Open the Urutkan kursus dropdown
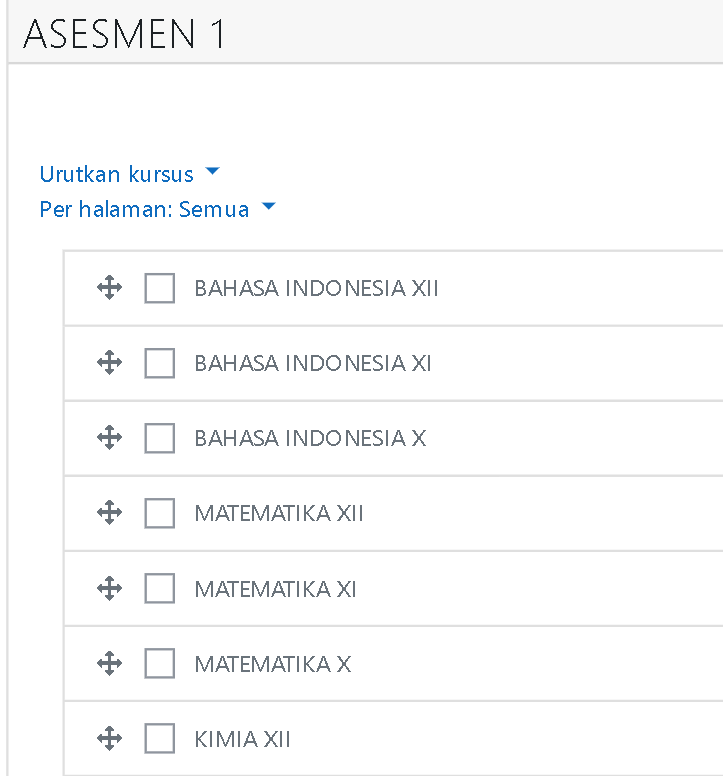The width and height of the screenshot is (723, 776). (129, 174)
